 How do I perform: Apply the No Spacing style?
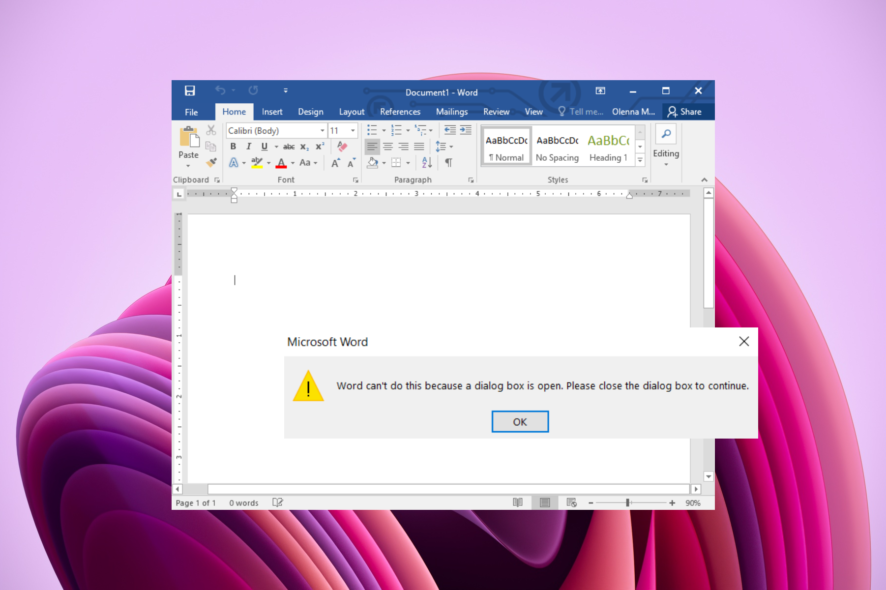557,147
